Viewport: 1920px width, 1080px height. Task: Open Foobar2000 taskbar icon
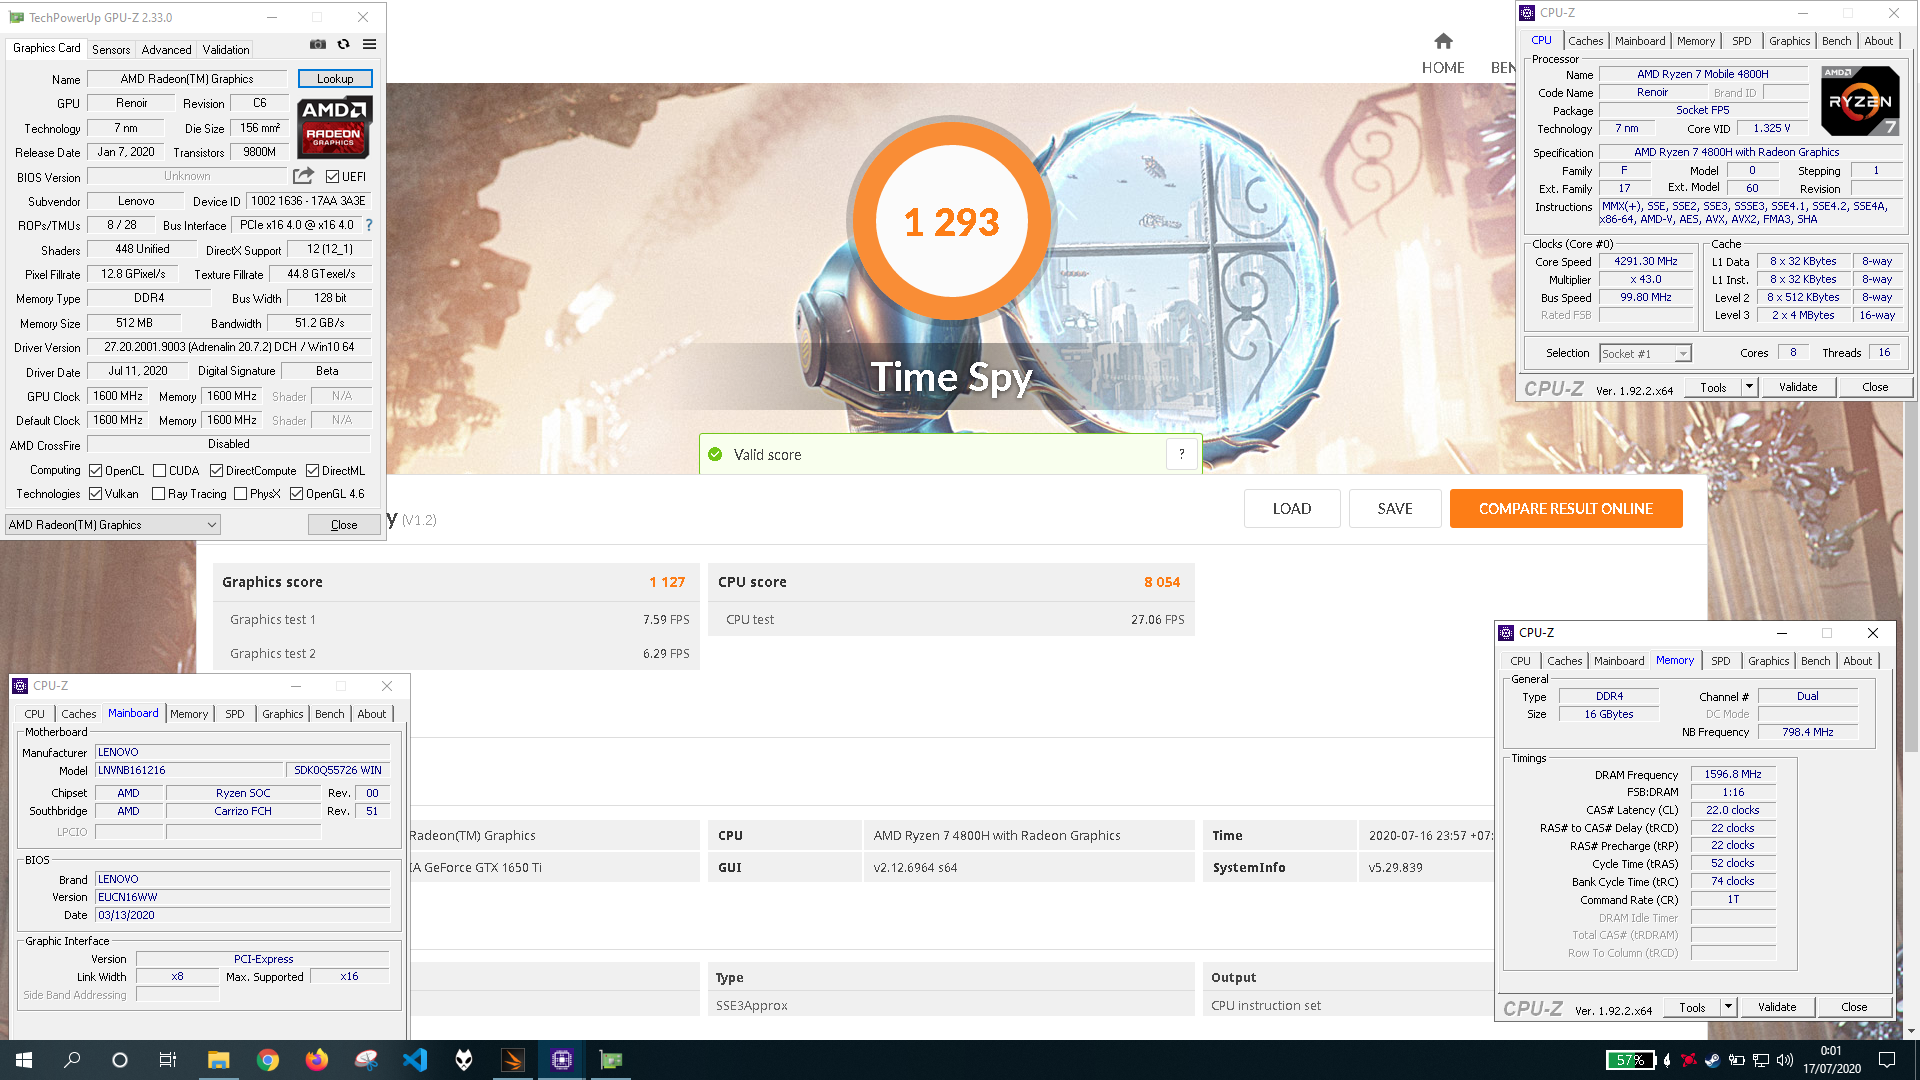coord(463,1060)
